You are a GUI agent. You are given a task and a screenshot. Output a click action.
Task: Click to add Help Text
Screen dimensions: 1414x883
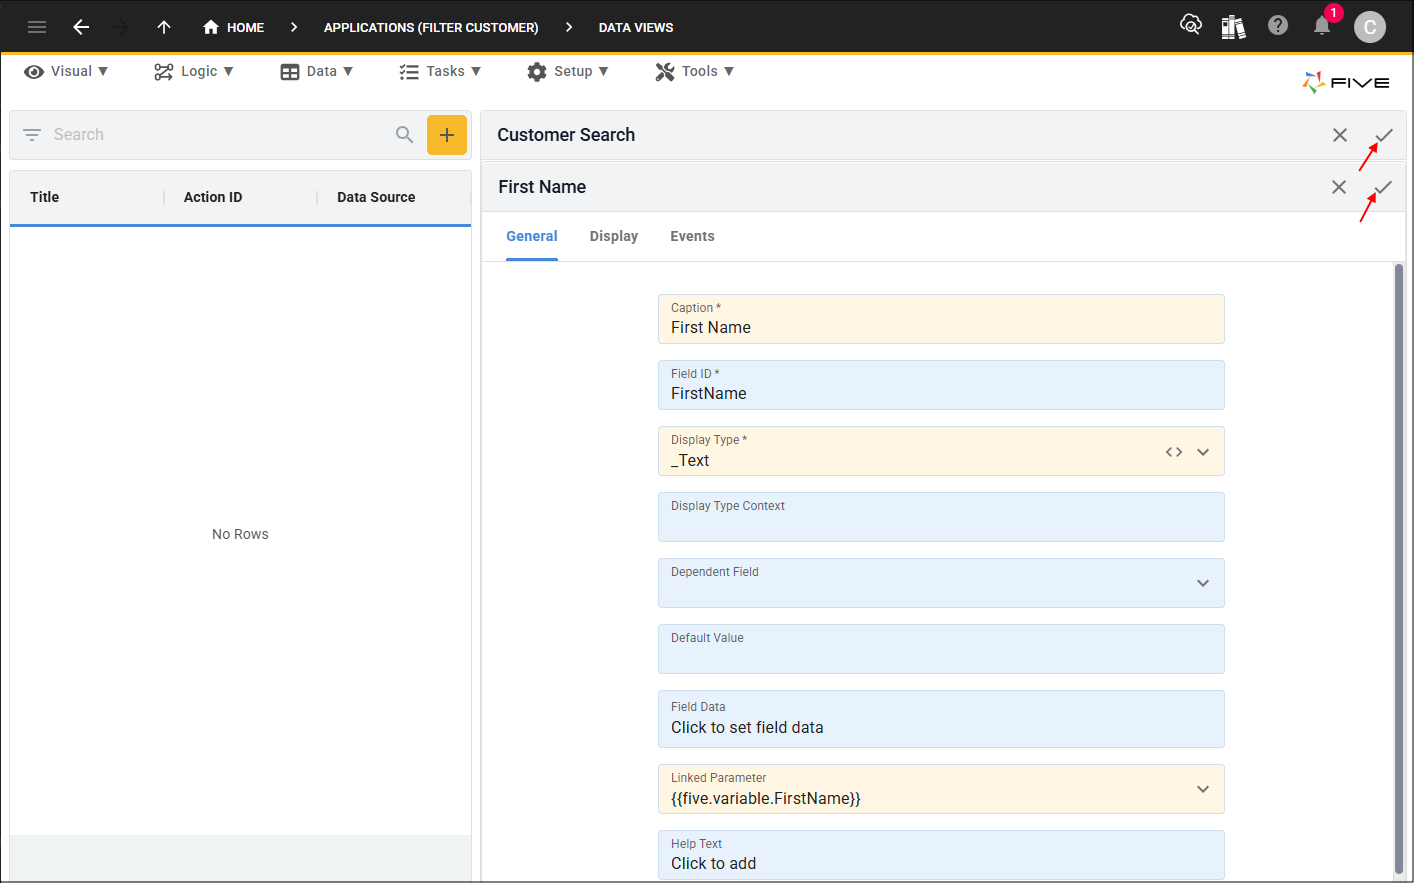pyautogui.click(x=941, y=855)
